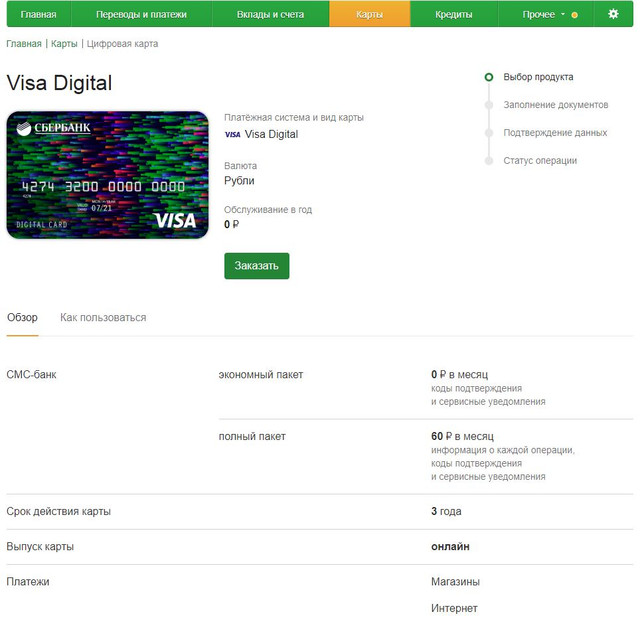640x625 pixels.
Task: Open the settings gear icon
Action: [x=613, y=14]
